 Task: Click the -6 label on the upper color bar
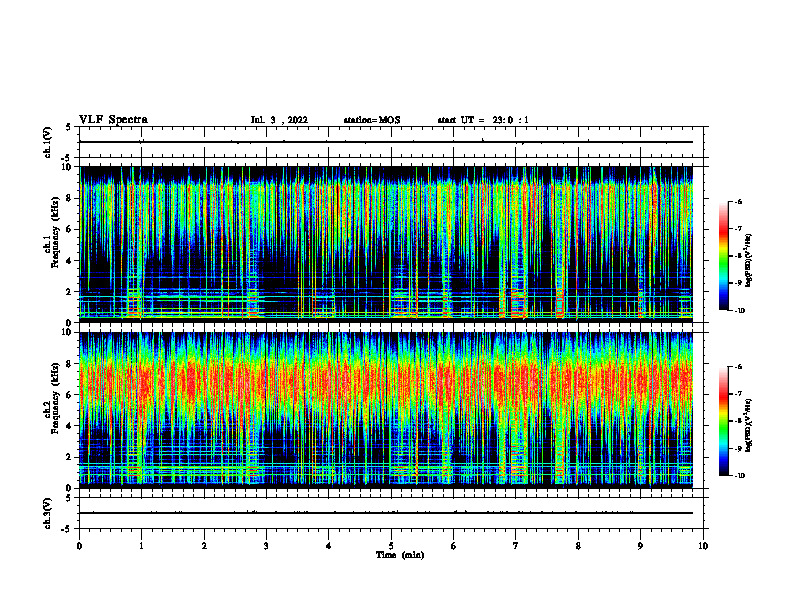738,201
